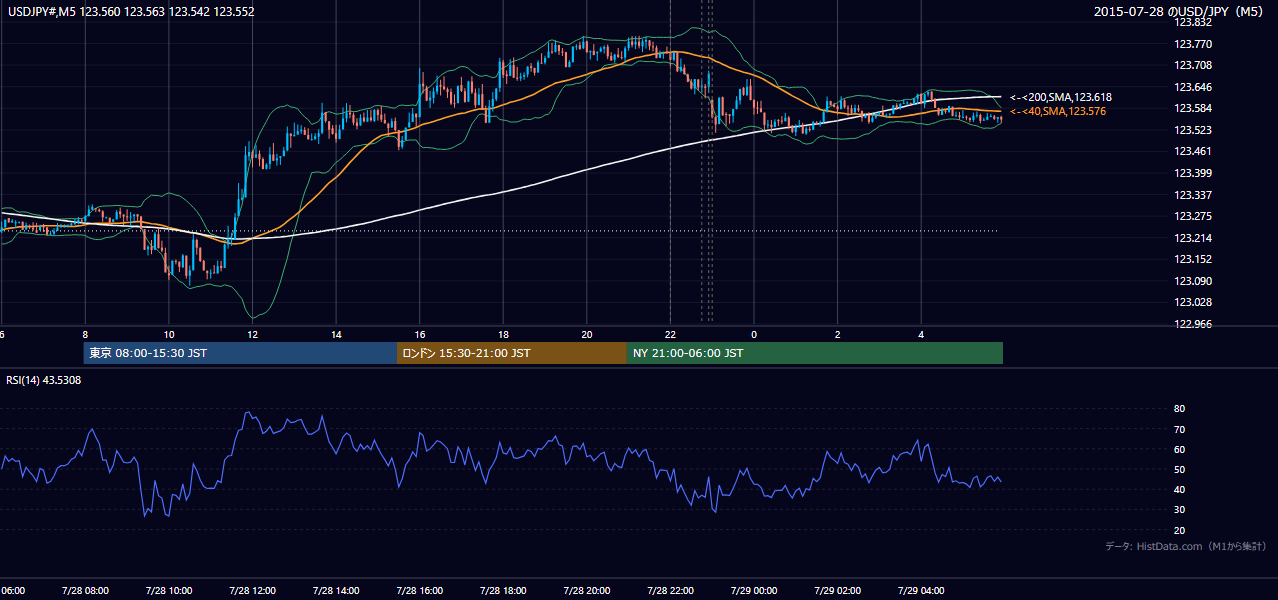Click hour label 18 under price chart

coord(504,335)
